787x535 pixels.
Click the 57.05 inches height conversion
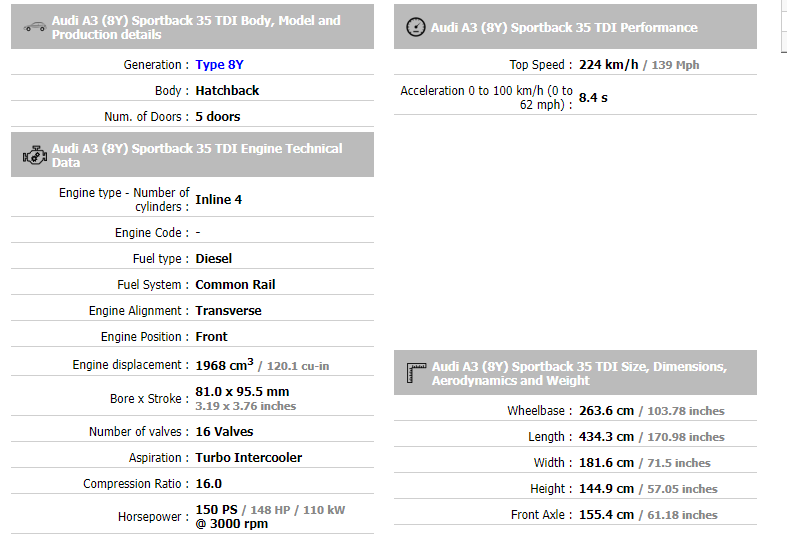click(682, 490)
